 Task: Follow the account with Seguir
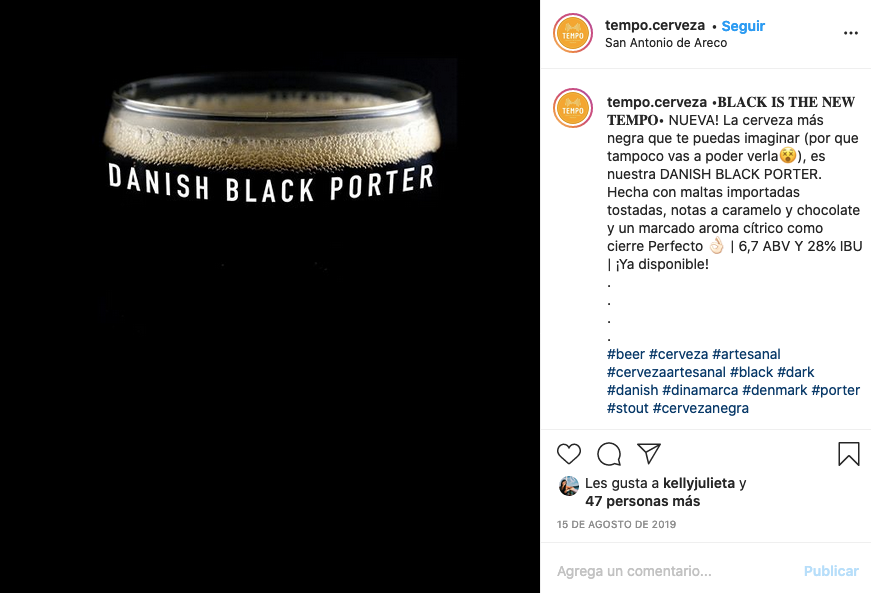click(743, 26)
